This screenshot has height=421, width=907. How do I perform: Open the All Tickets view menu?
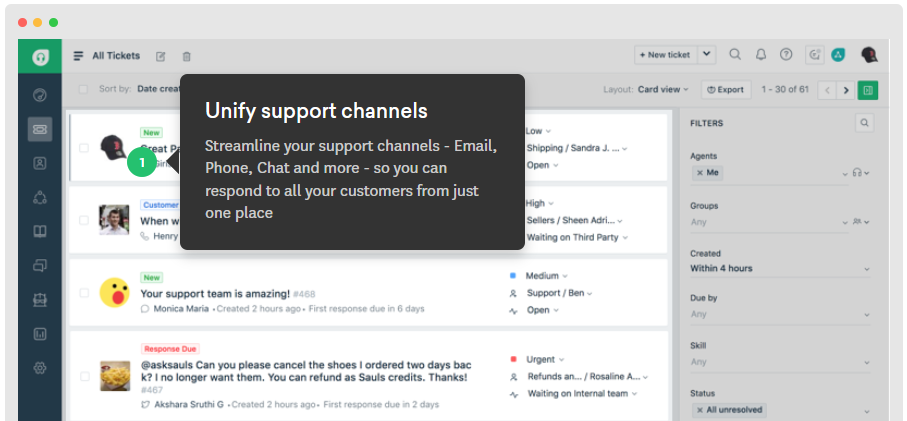click(79, 56)
